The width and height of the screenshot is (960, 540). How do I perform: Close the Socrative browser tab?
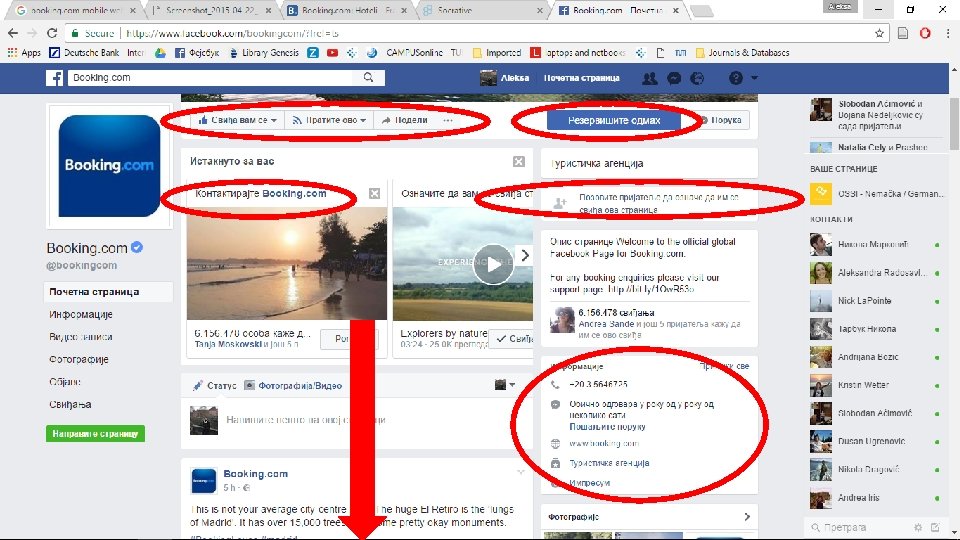[539, 10]
